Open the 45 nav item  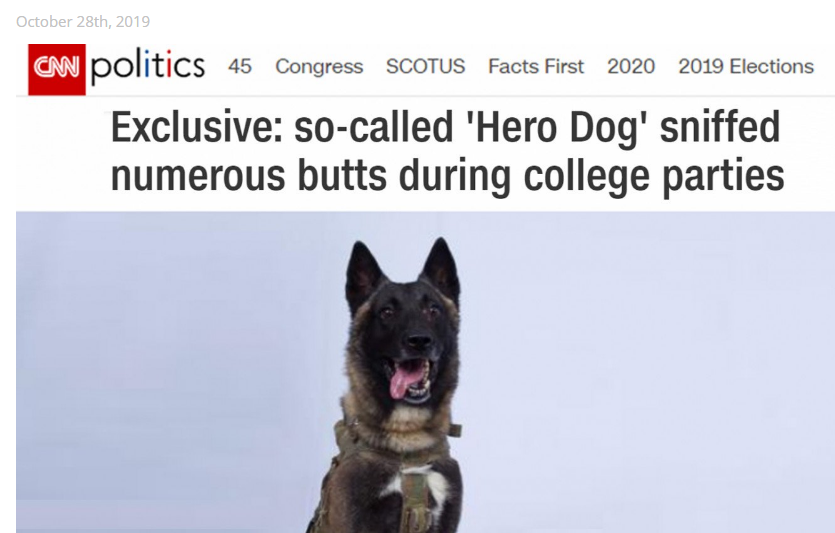240,67
